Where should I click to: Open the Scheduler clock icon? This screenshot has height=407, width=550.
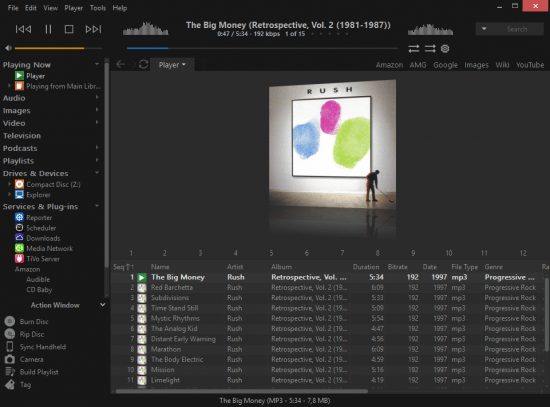pyautogui.click(x=19, y=228)
